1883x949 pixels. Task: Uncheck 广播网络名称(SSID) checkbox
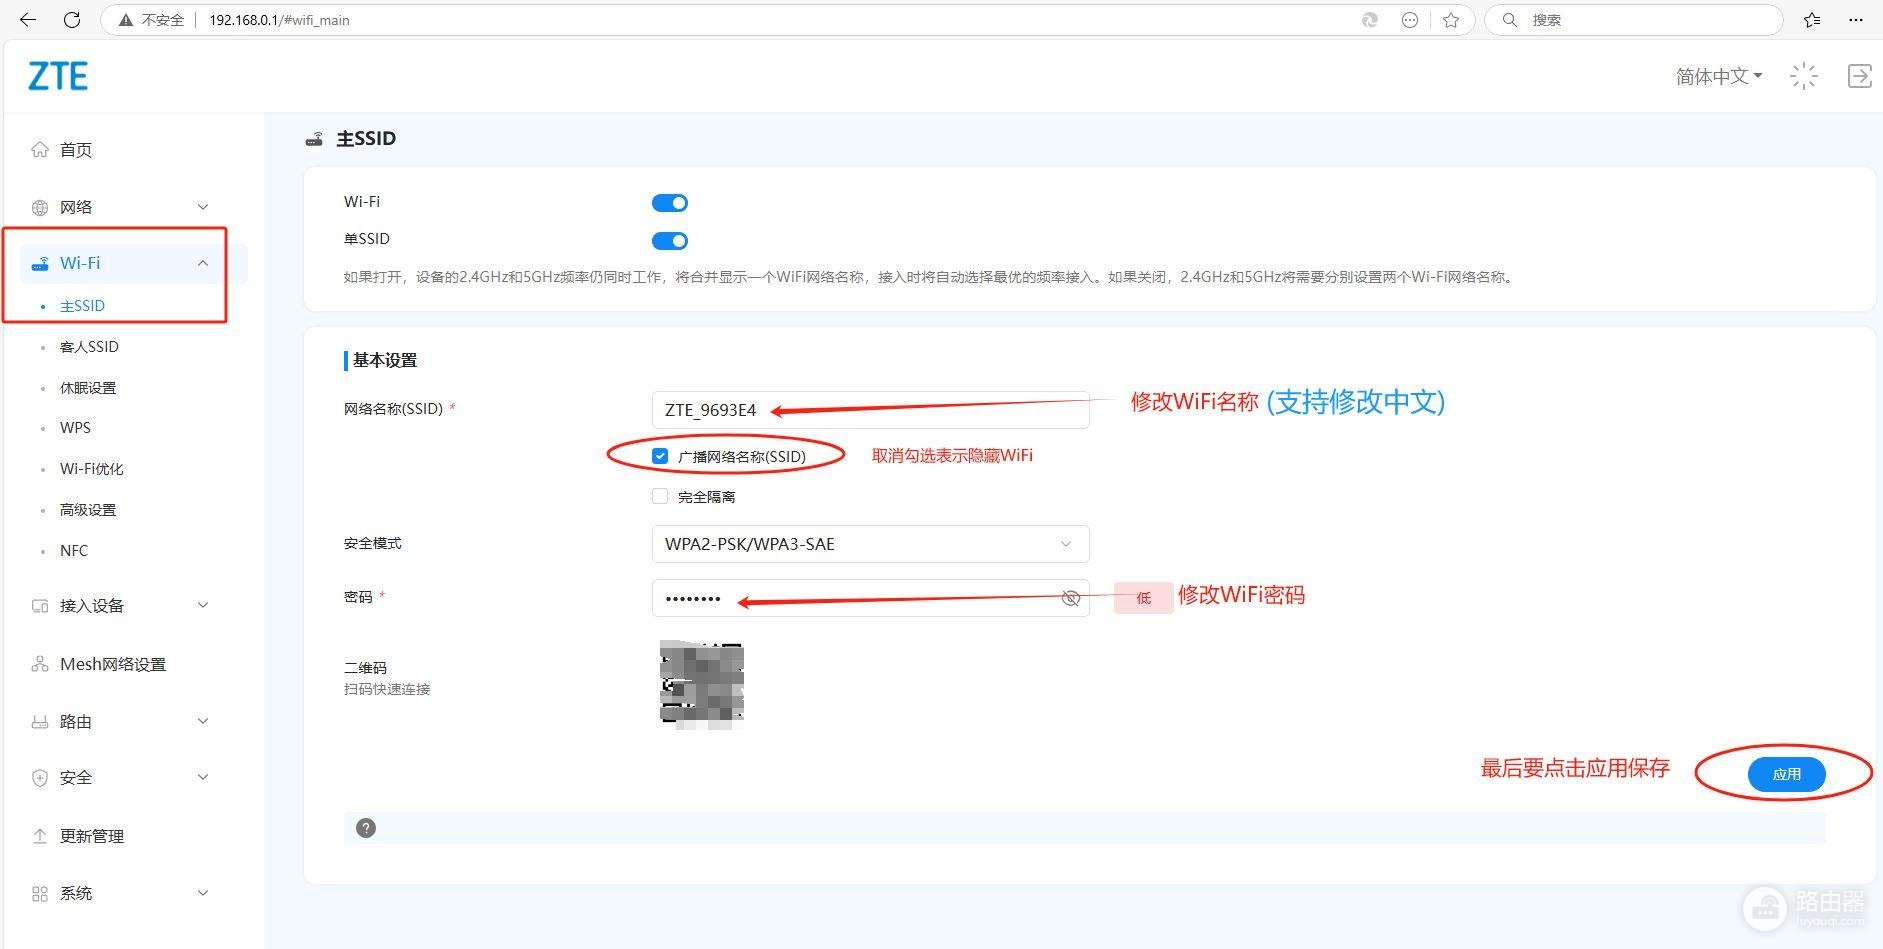point(660,456)
